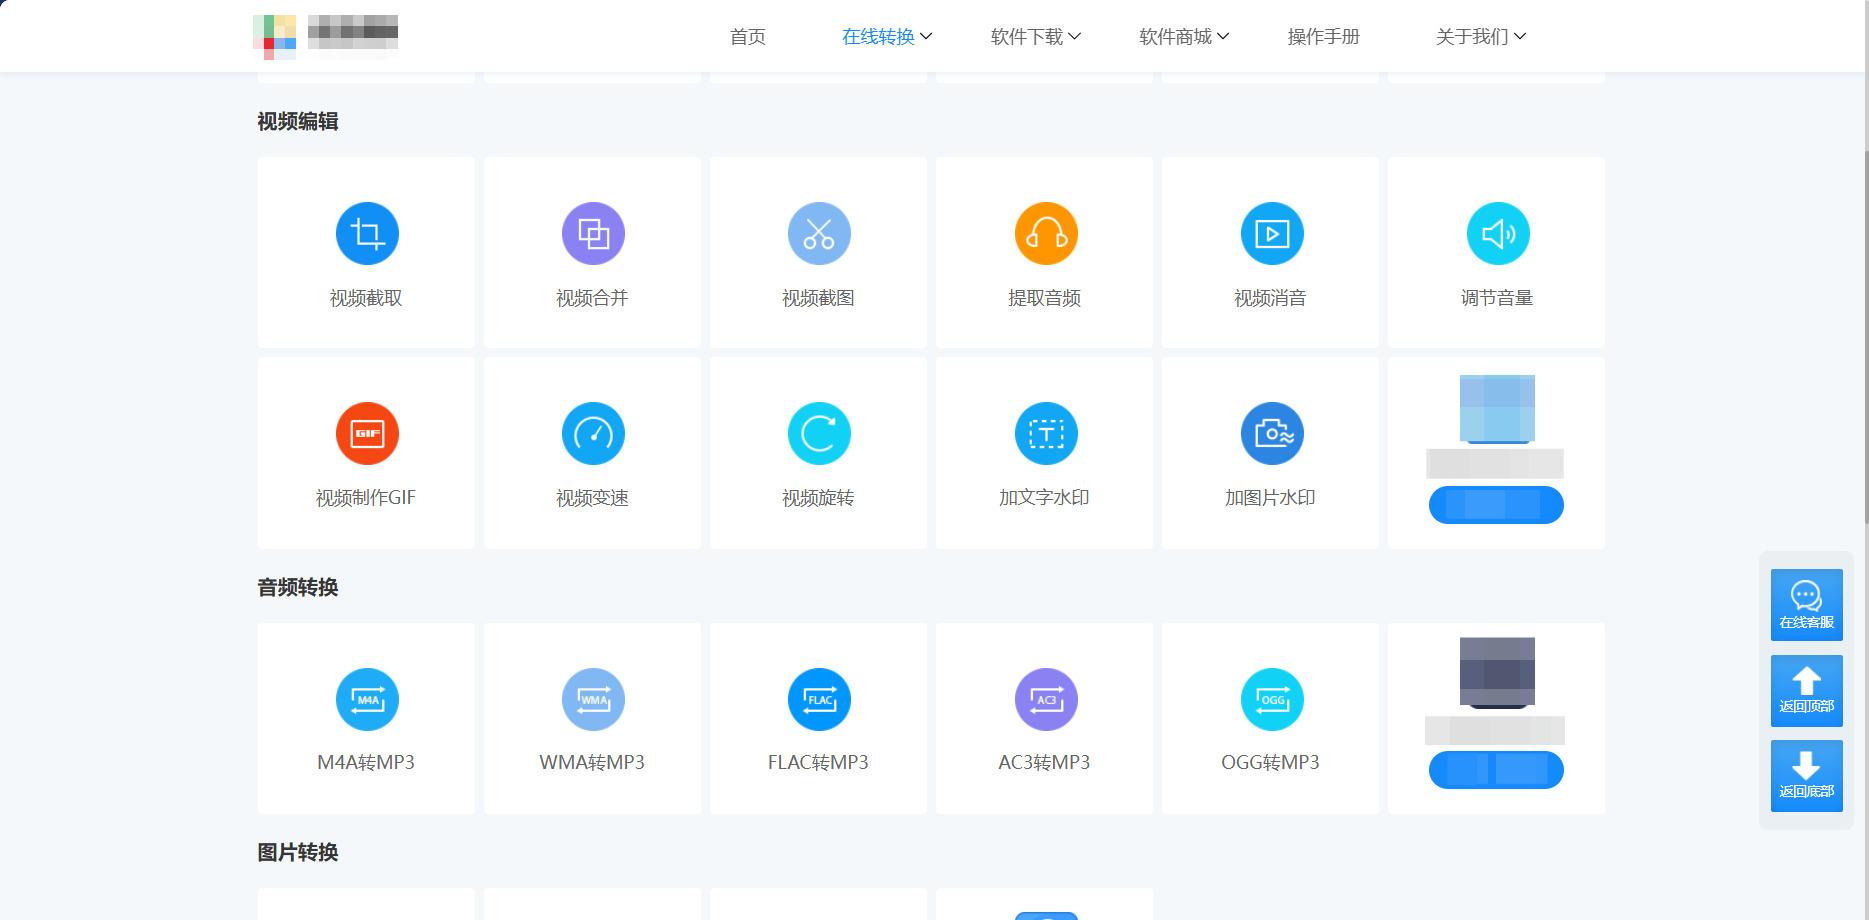
Task: Expand chevron beside 软件下载
Action: pyautogui.click(x=1075, y=36)
